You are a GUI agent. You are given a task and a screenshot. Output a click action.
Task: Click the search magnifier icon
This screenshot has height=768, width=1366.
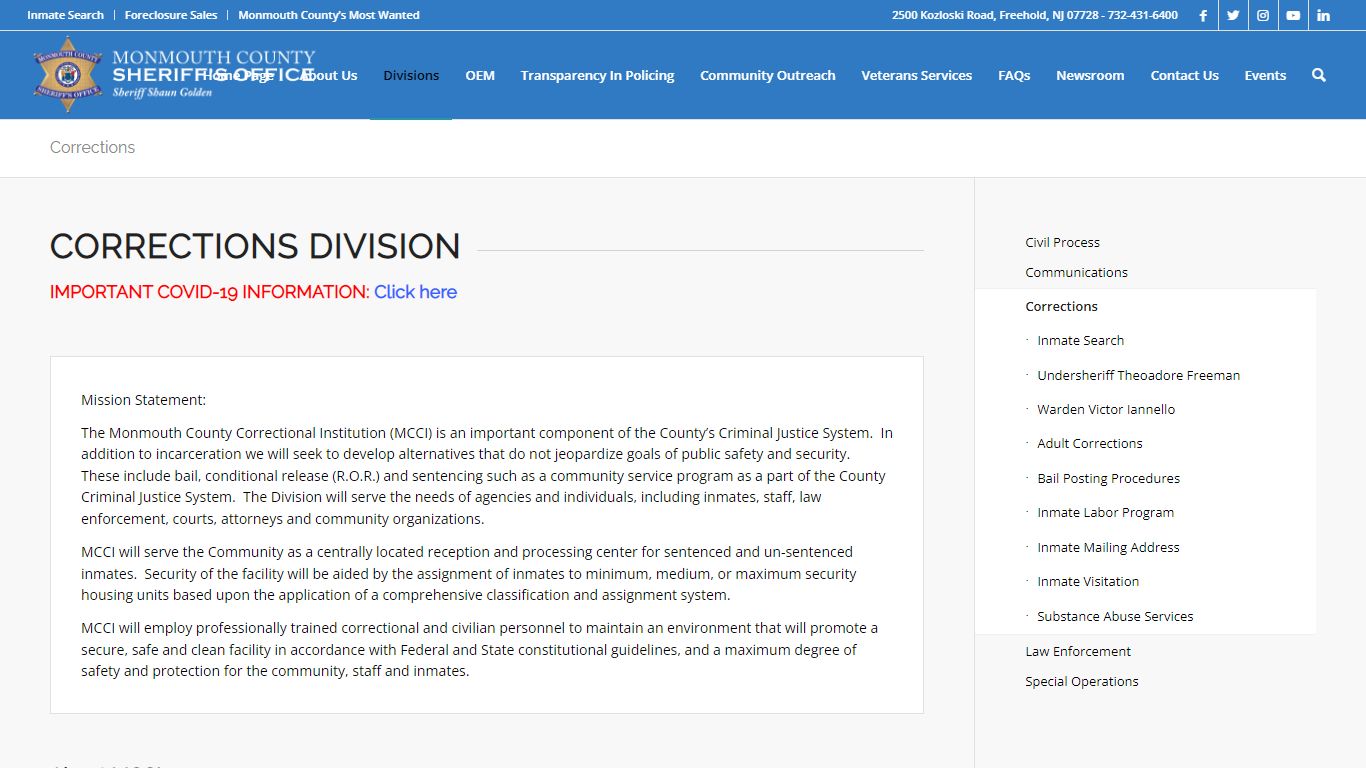point(1318,75)
